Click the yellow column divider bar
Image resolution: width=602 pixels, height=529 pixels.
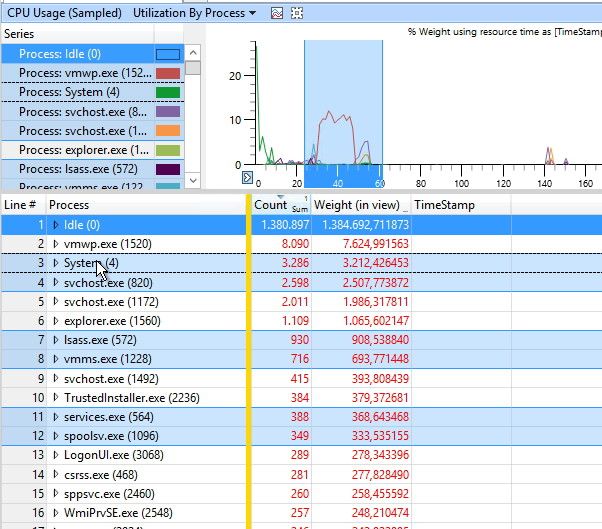(248, 360)
